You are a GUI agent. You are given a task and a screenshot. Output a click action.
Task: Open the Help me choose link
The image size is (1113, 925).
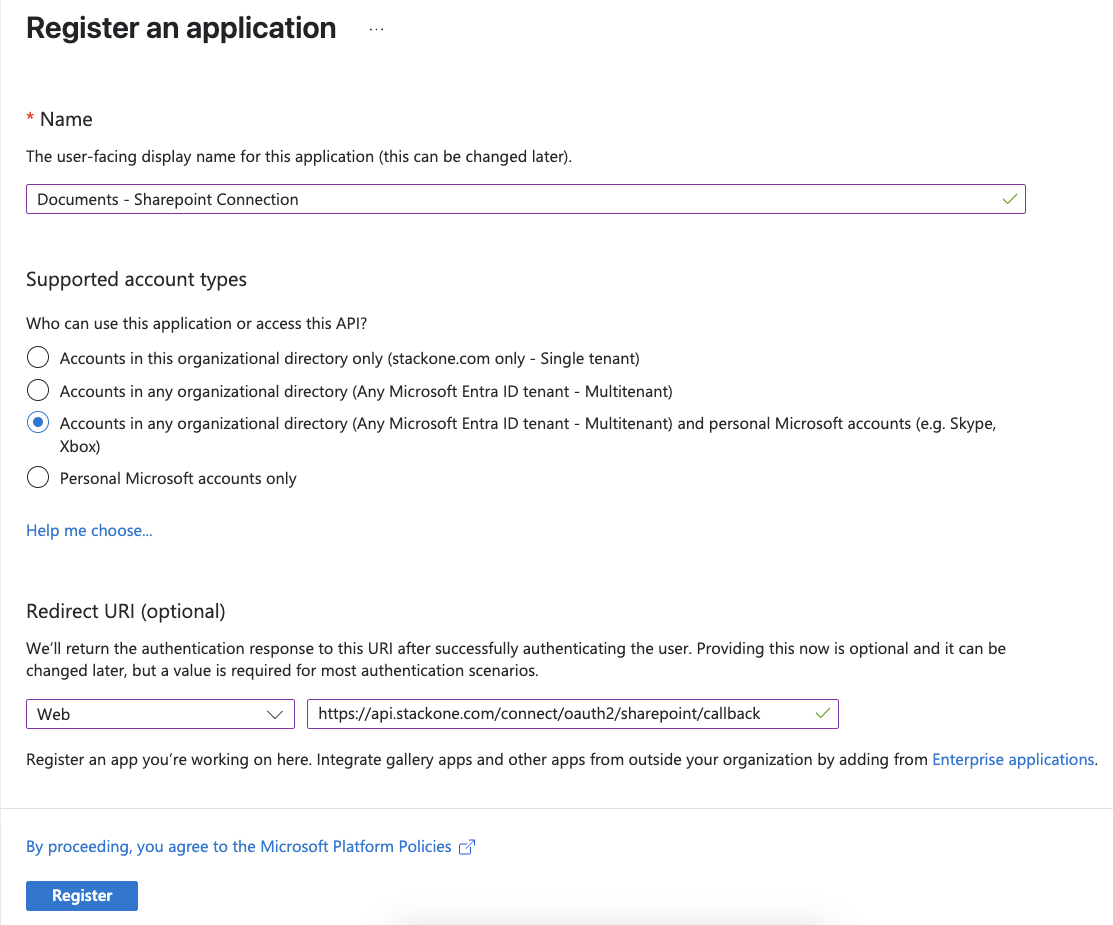[89, 530]
